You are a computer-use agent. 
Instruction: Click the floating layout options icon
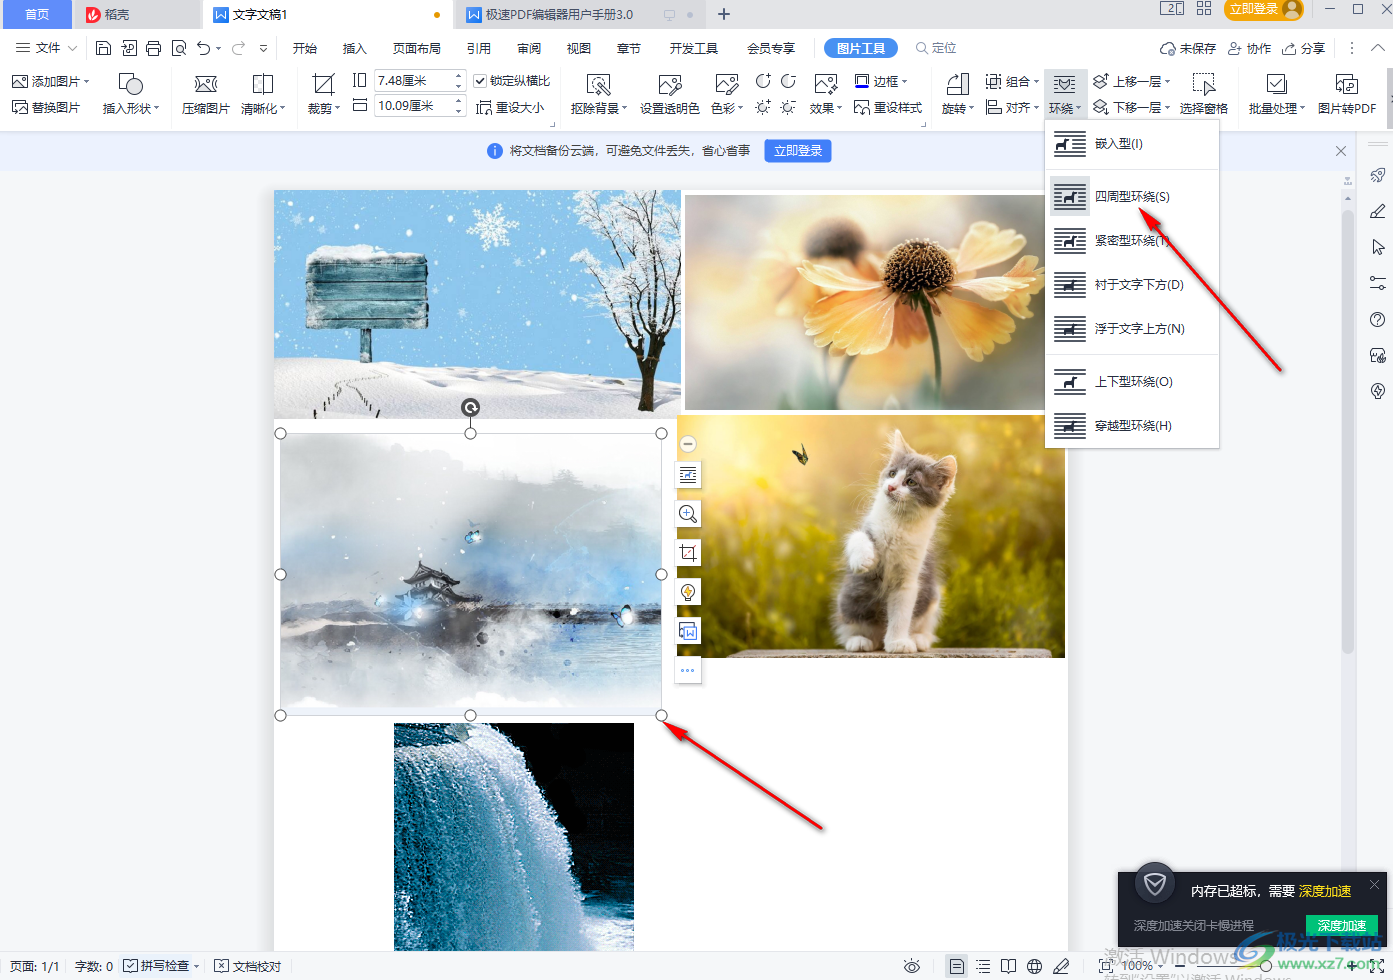click(x=688, y=475)
